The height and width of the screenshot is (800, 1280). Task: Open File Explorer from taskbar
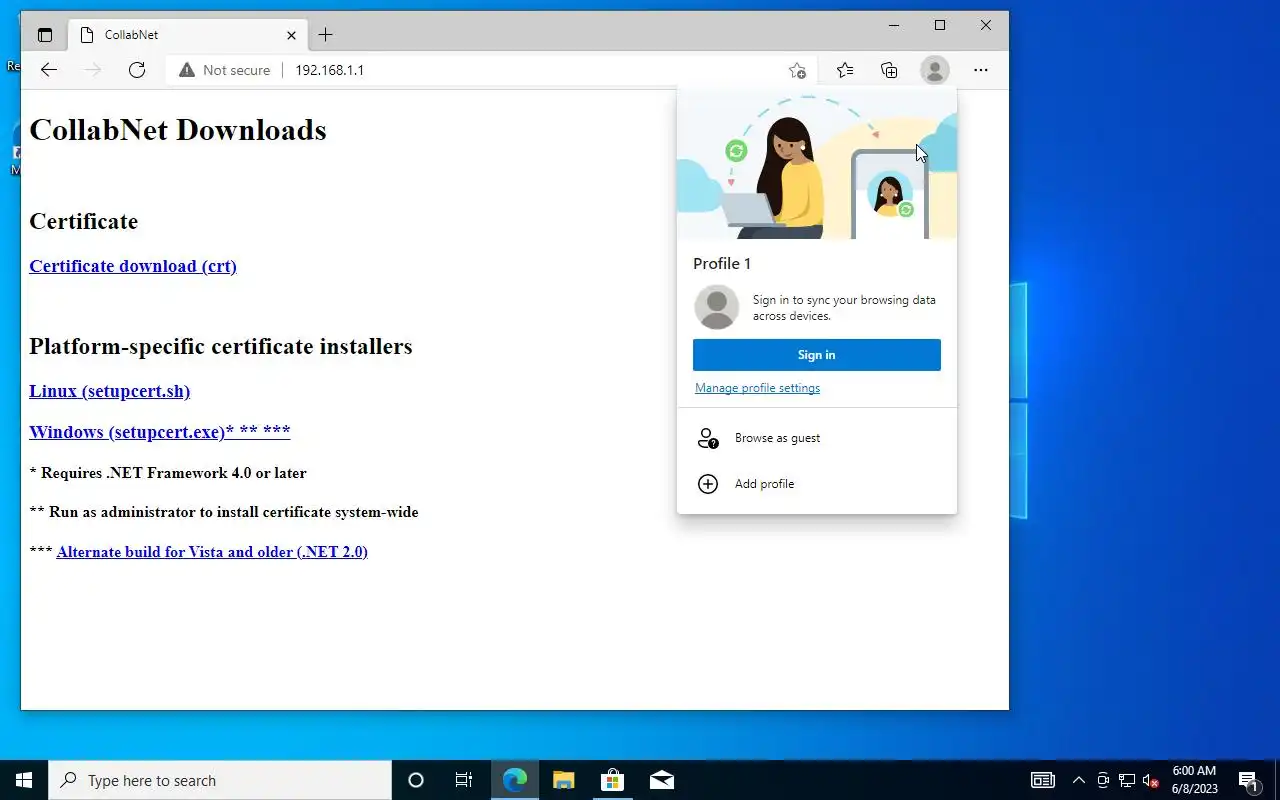[x=564, y=780]
